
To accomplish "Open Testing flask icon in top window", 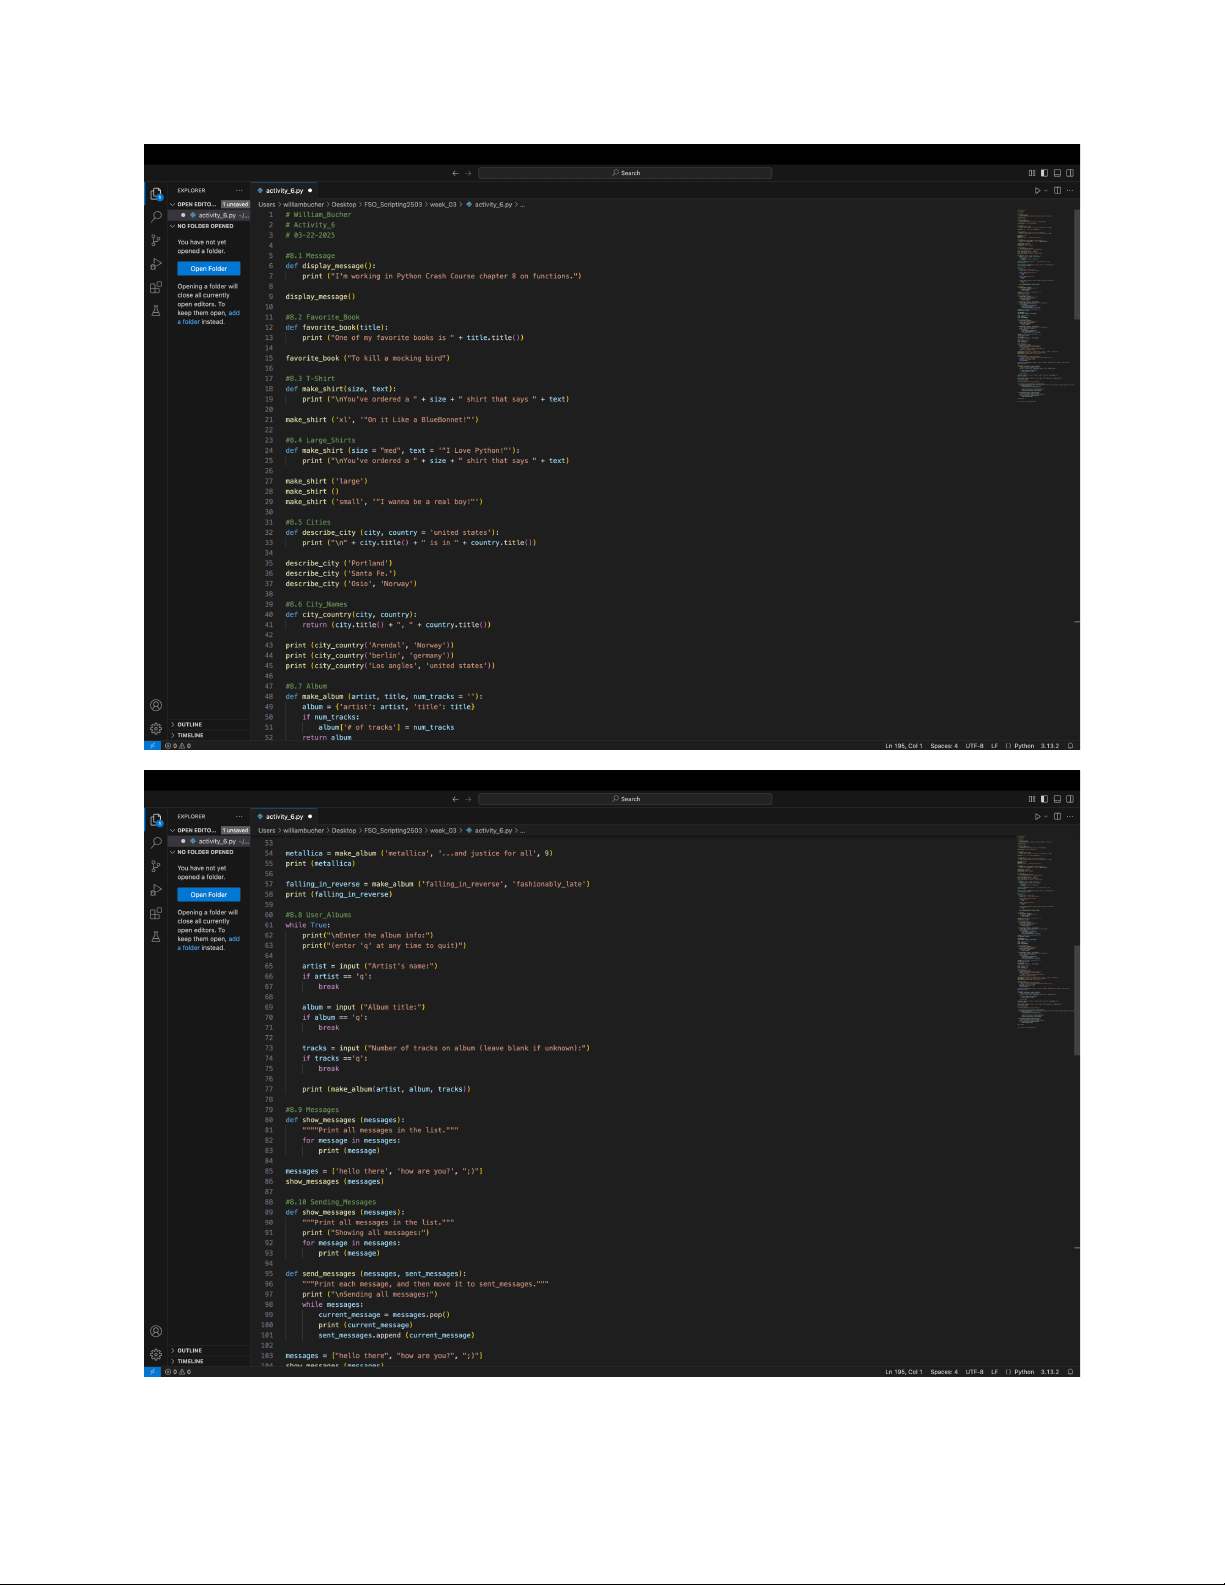I will coord(156,311).
